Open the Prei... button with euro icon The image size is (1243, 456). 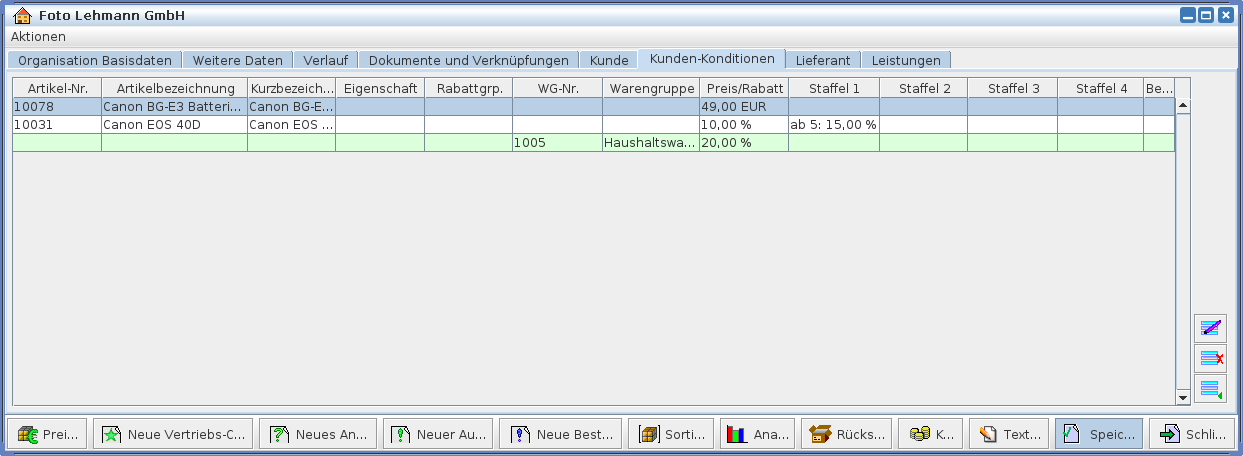coord(48,434)
